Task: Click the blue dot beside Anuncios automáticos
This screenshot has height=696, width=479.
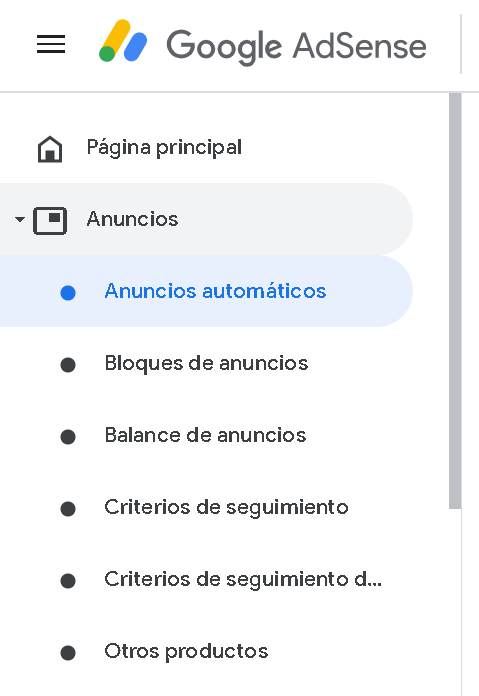Action: pyautogui.click(x=68, y=293)
